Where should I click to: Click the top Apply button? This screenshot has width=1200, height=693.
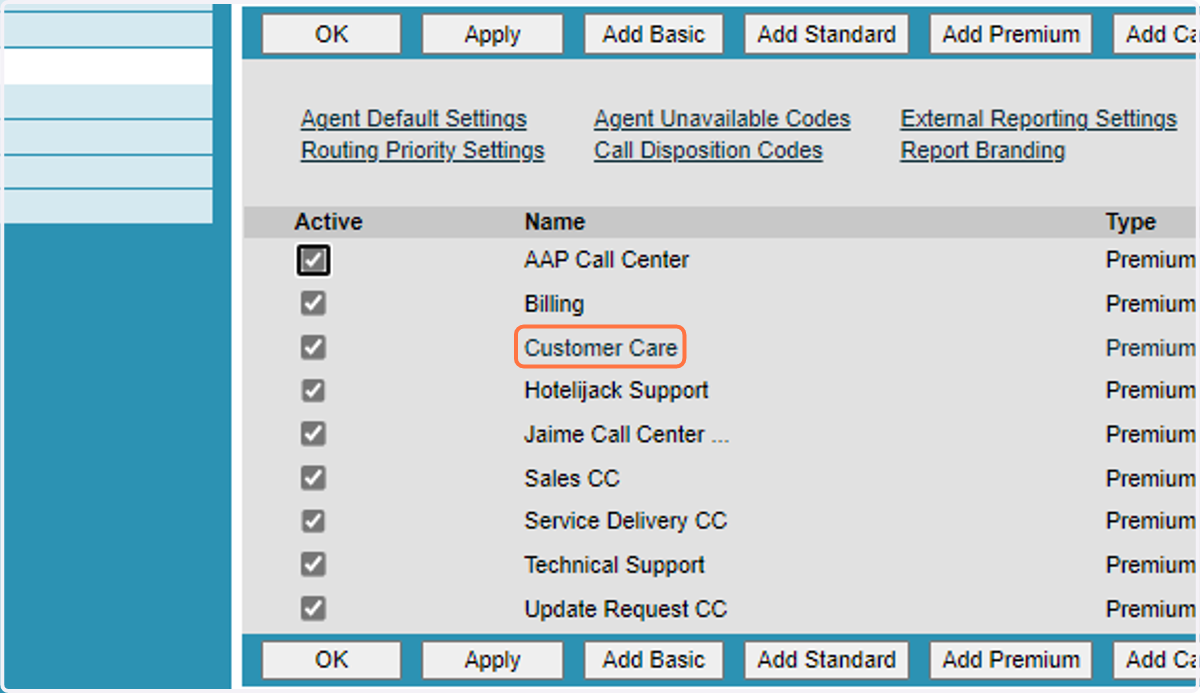click(x=492, y=34)
